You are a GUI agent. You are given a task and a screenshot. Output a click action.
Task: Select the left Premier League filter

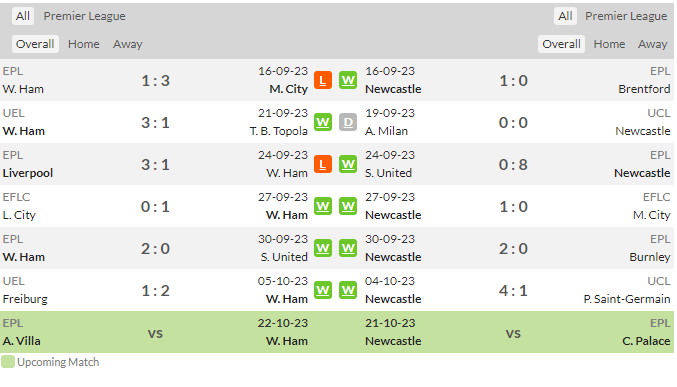click(x=85, y=16)
